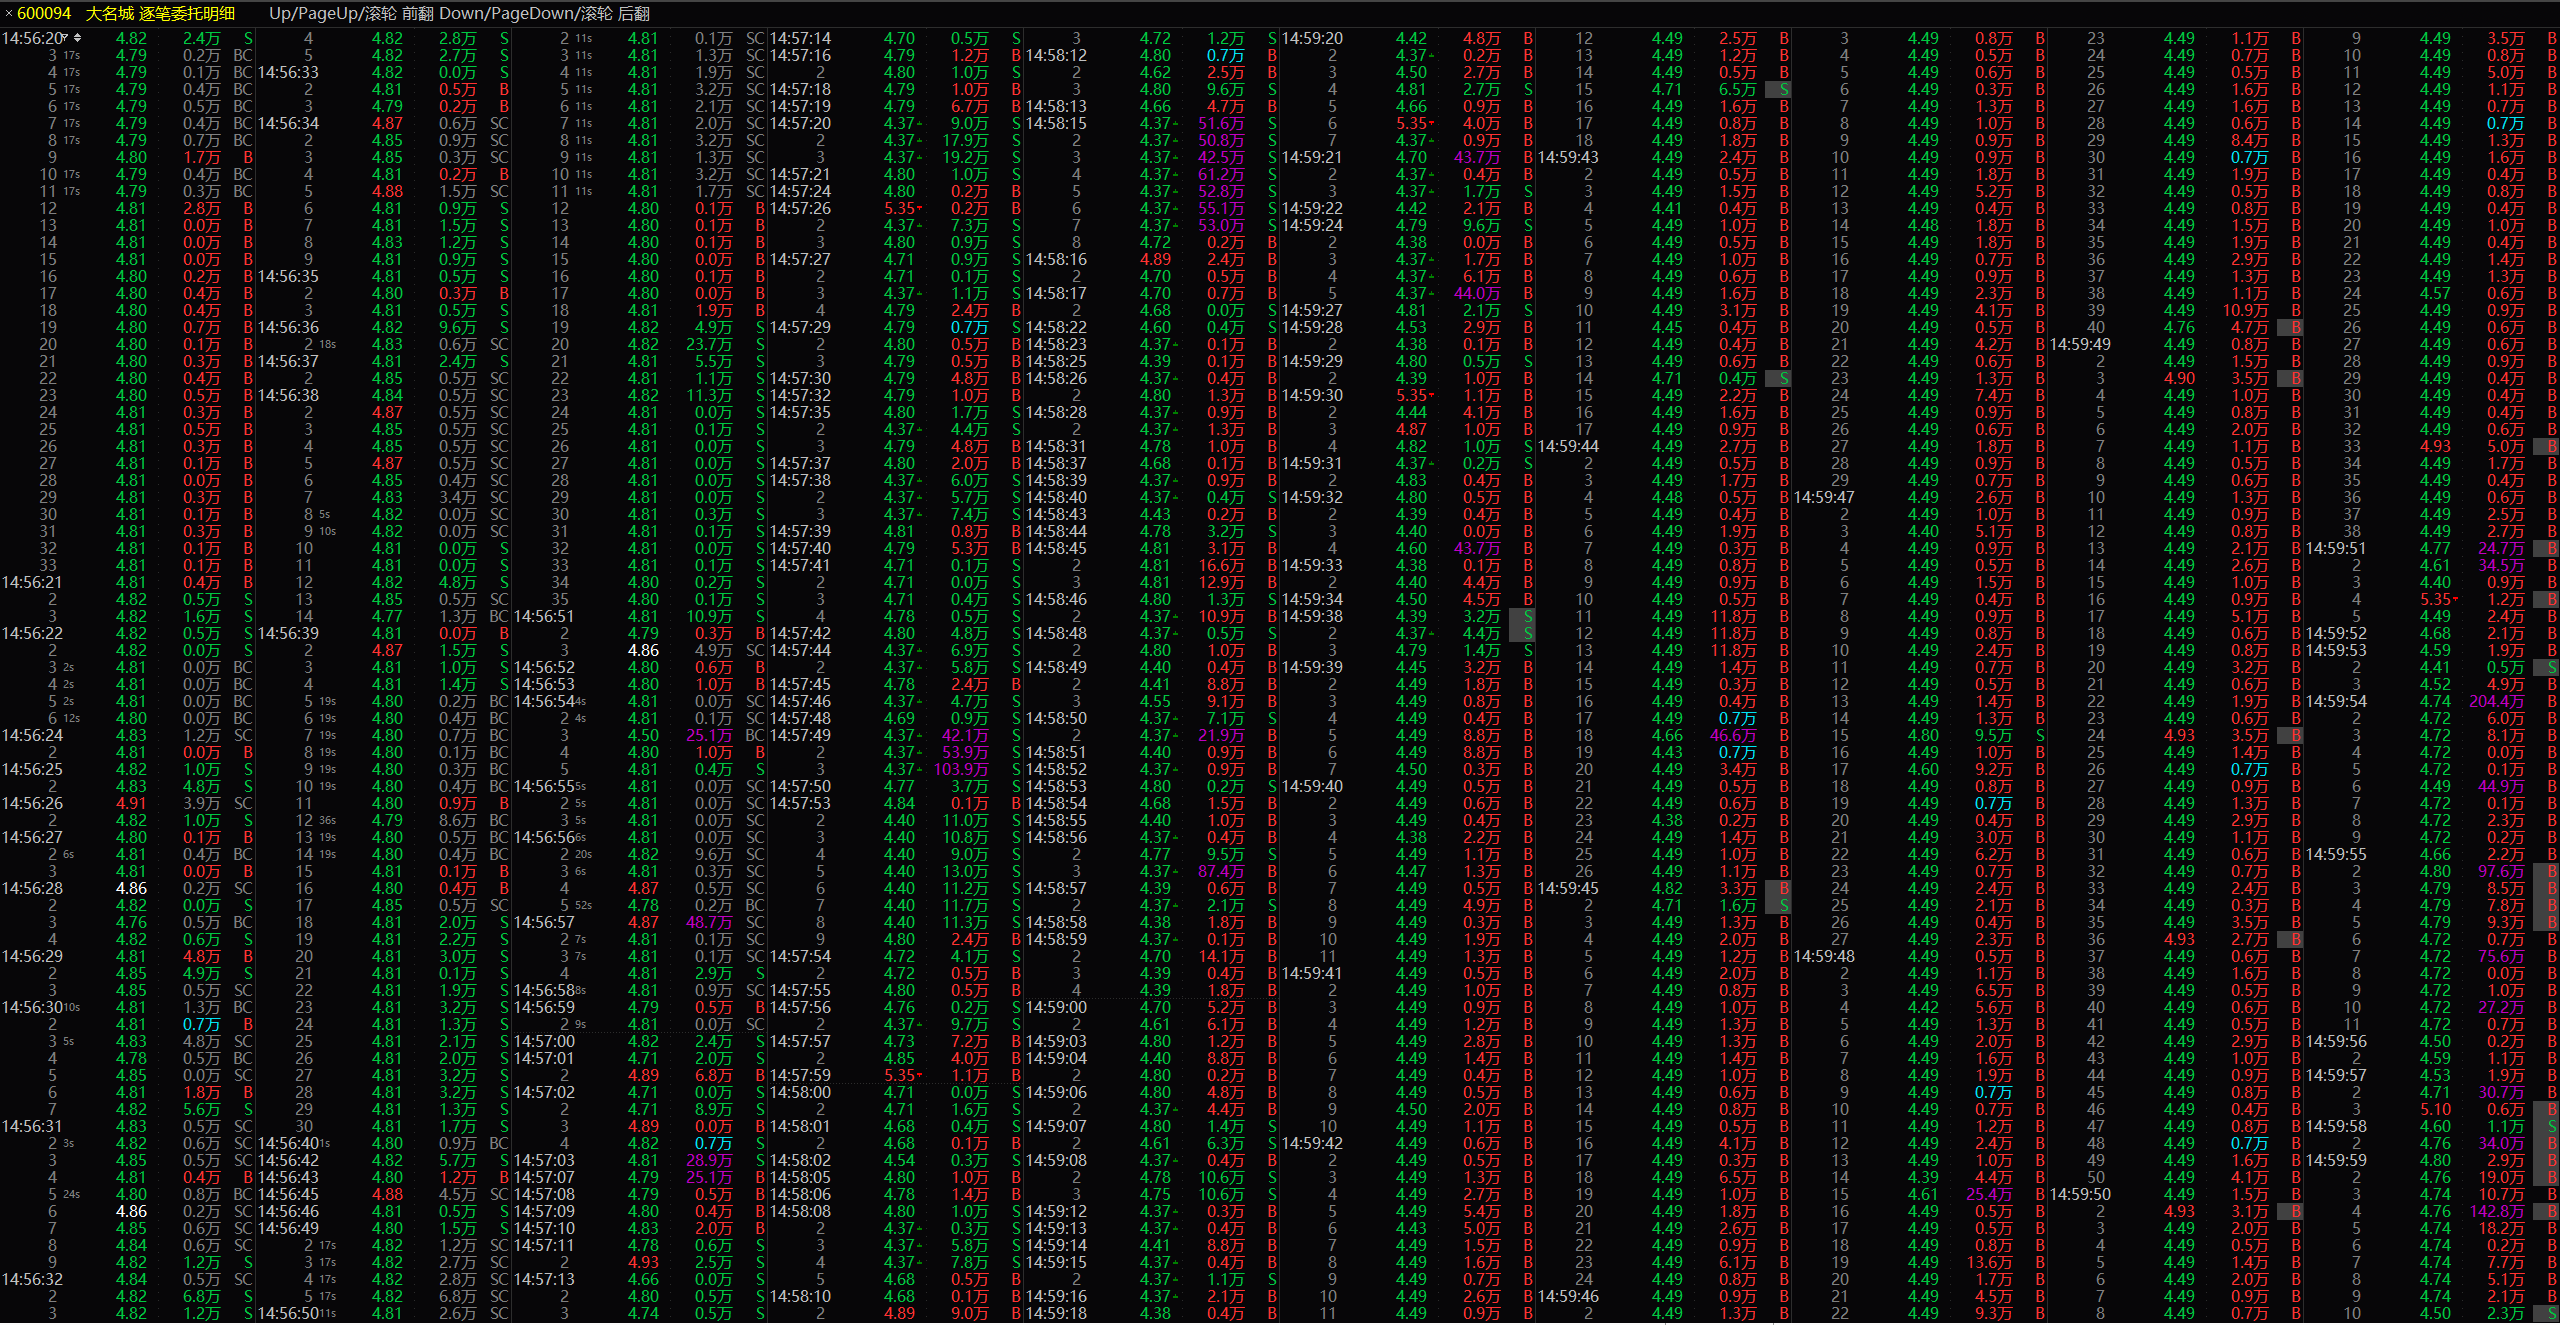The image size is (2560, 1325).
Task: Select the 14:56:21 timestamp row
Action: click(x=32, y=582)
